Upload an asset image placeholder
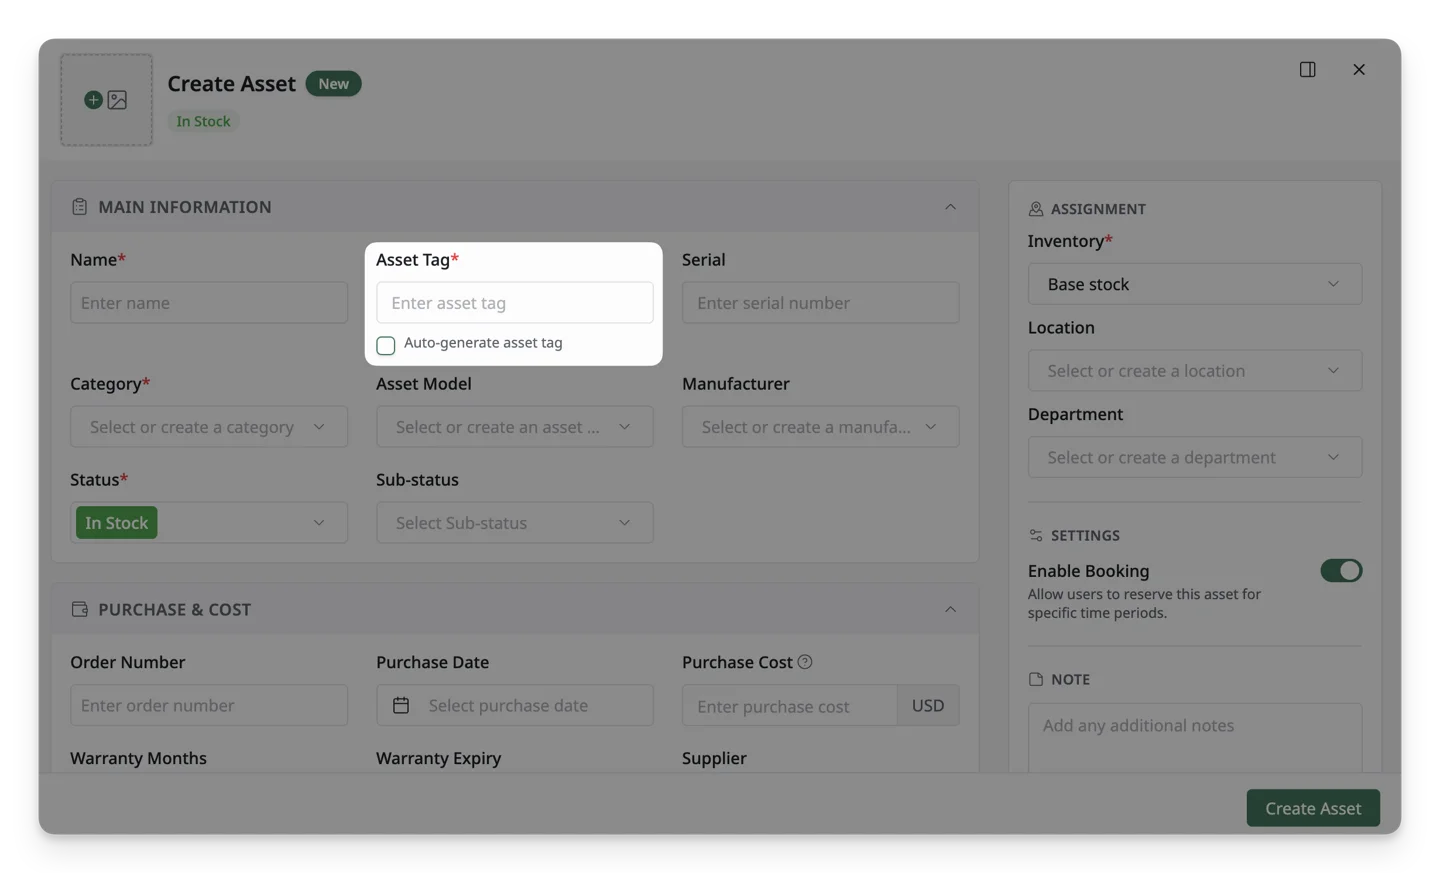1440x873 pixels. pos(106,100)
